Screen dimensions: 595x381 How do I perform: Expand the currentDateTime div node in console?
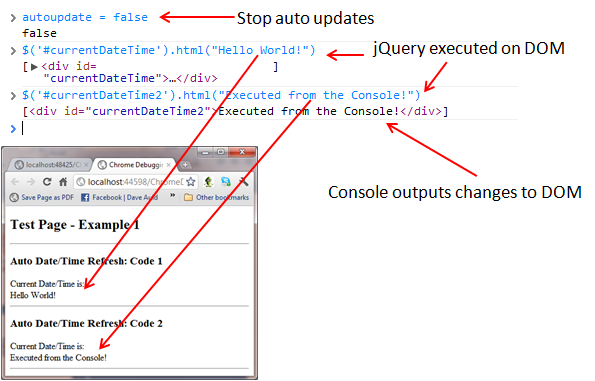click(34, 67)
